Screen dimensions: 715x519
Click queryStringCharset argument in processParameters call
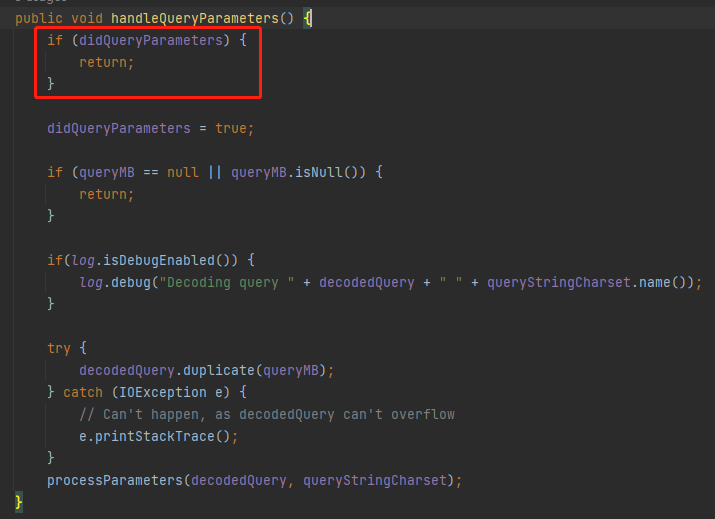(x=375, y=481)
